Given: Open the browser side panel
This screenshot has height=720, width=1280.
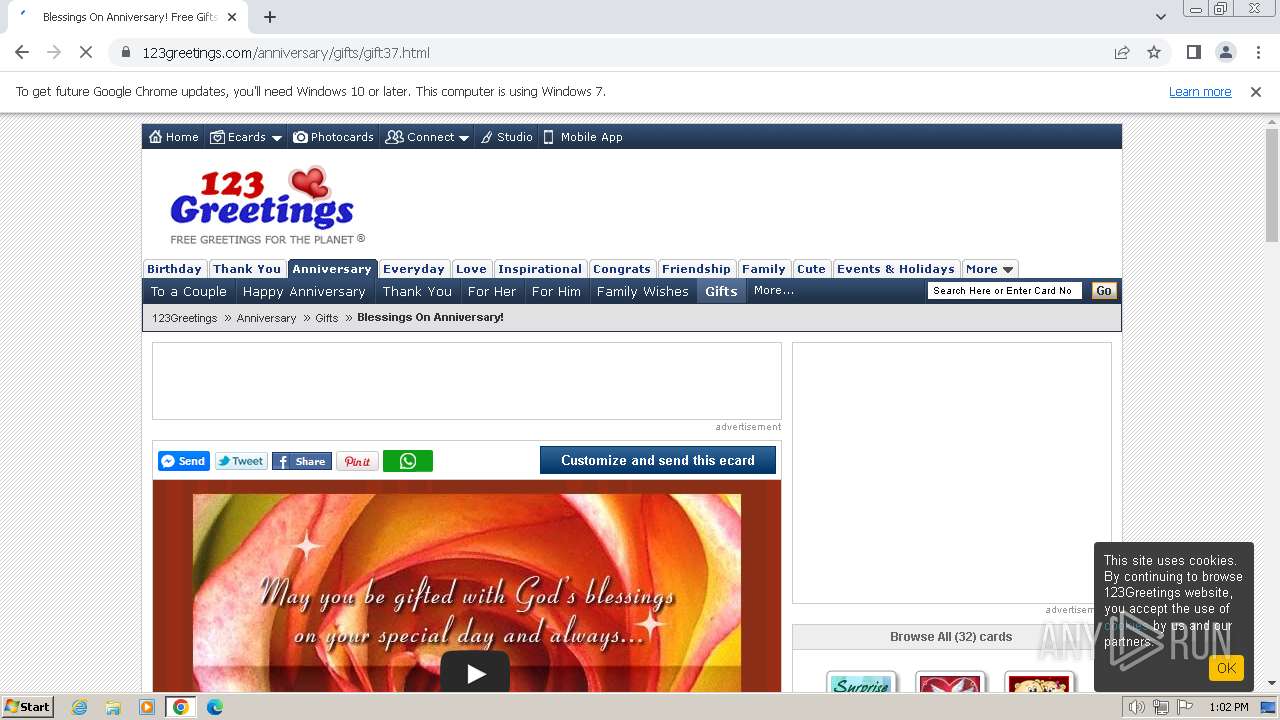Looking at the screenshot, I should point(1193,52).
